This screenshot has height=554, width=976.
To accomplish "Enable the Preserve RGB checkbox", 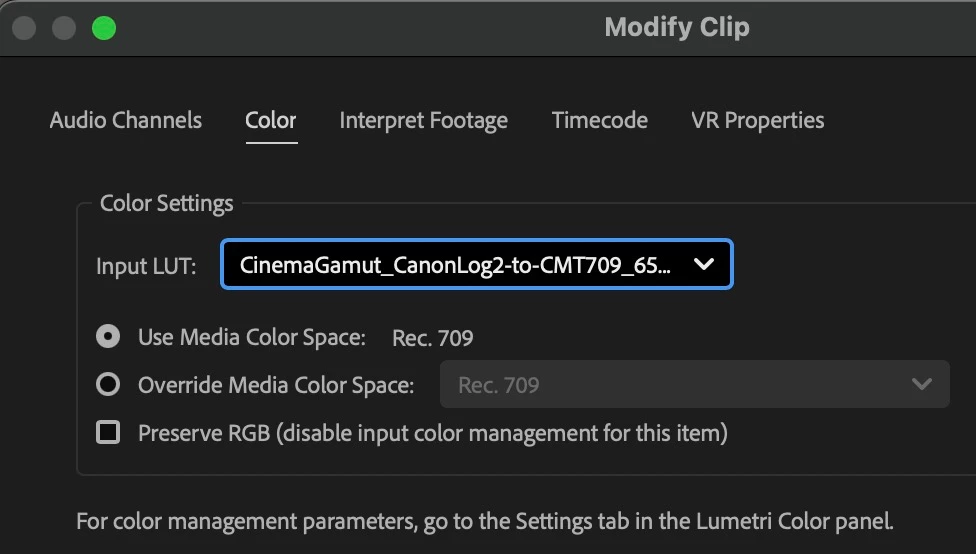I will click(108, 432).
